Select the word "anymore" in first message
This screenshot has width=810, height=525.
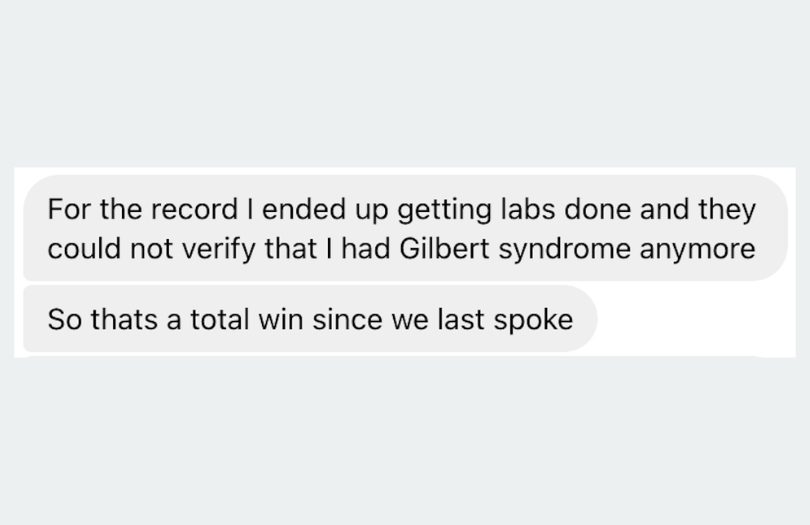click(696, 250)
